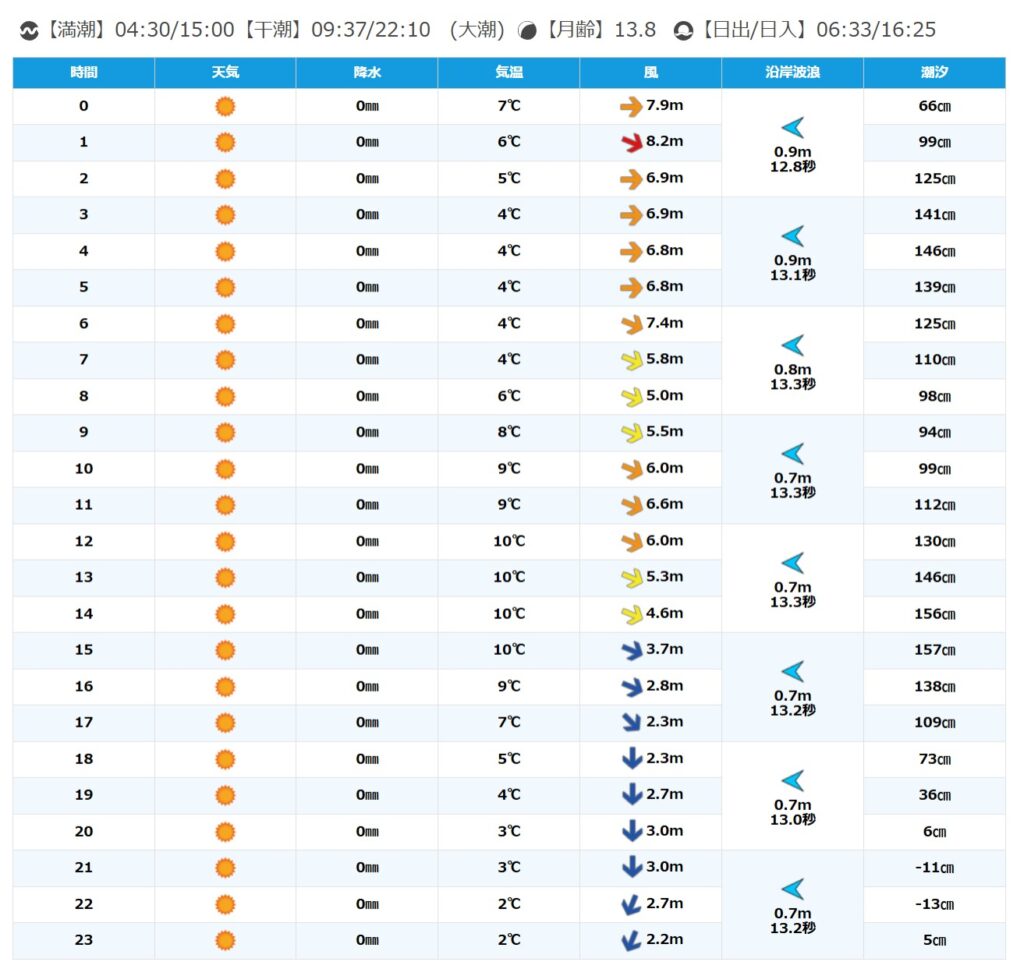Screen dimensions: 1024x969
Task: Select the 天気 column header
Action: pyautogui.click(x=225, y=73)
